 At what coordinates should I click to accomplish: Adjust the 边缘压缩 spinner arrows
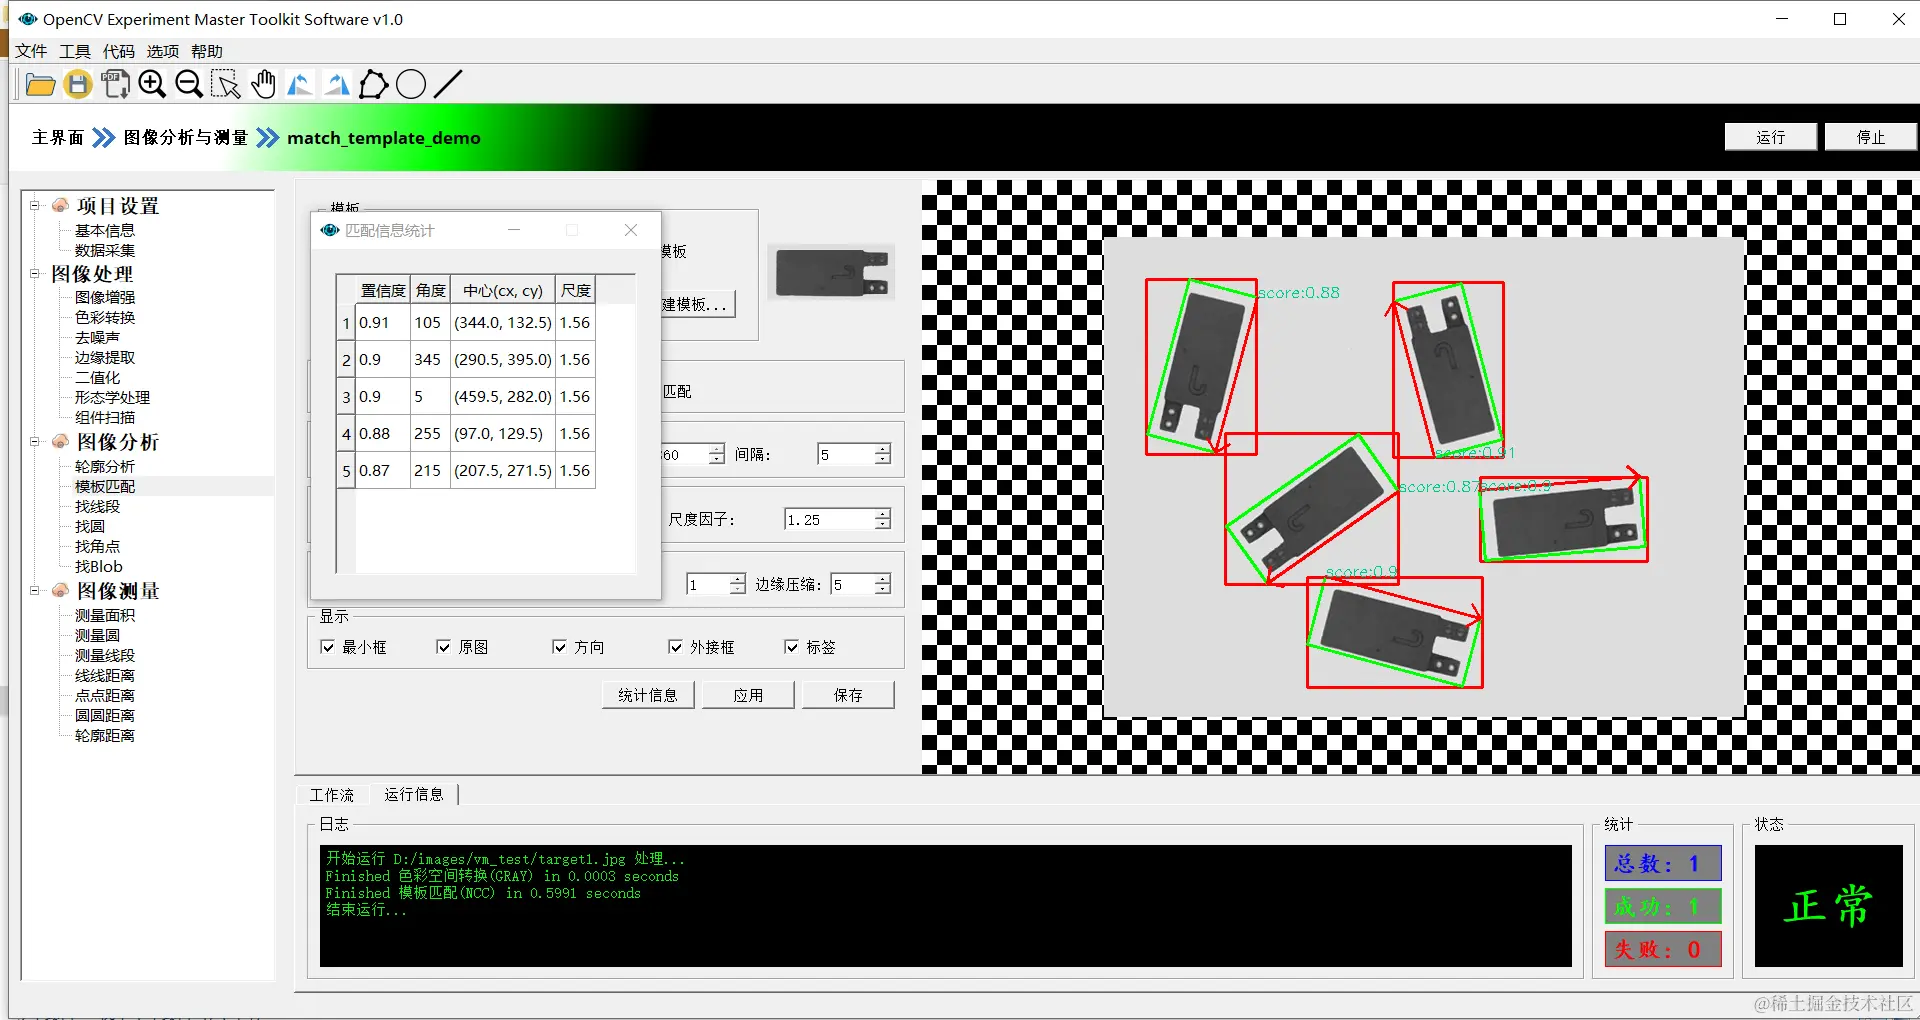882,584
